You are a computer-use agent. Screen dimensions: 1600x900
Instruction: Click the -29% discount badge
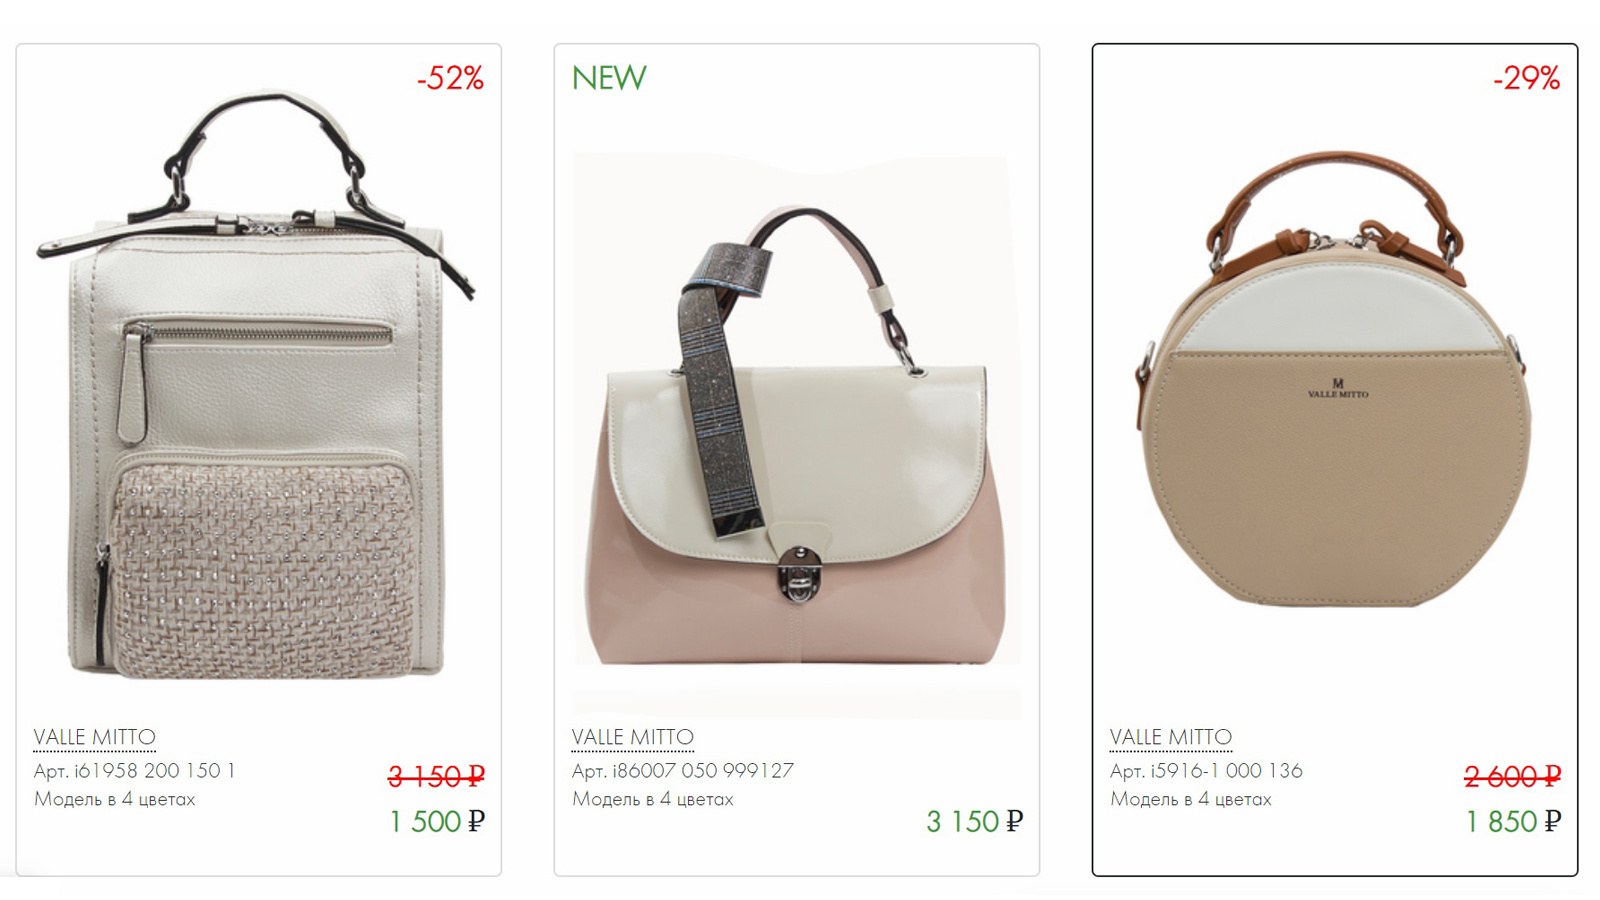(1526, 78)
